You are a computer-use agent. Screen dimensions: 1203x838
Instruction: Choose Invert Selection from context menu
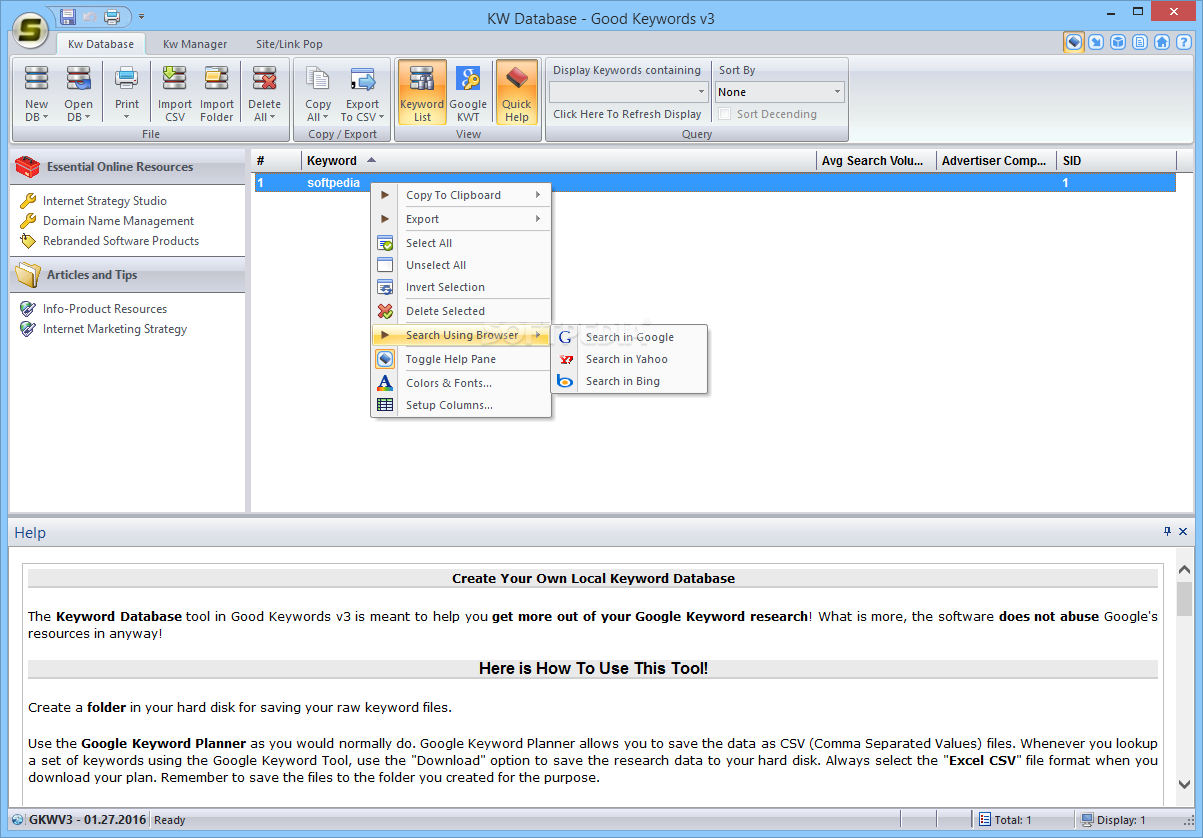point(461,287)
